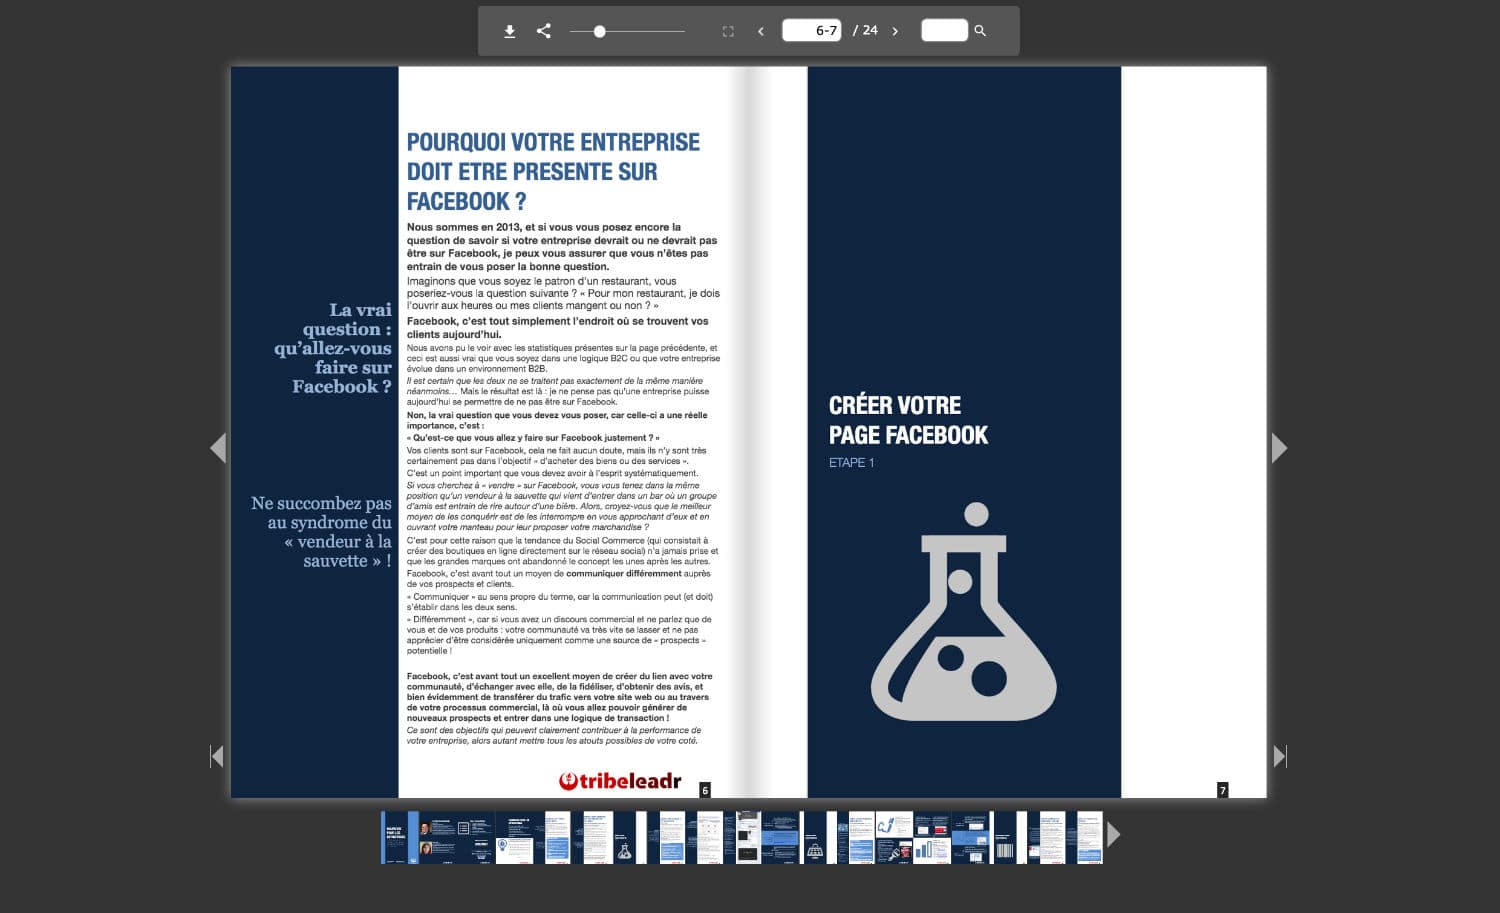
Task: Select the thumbnail with the barcode page
Action: pos(1004,837)
